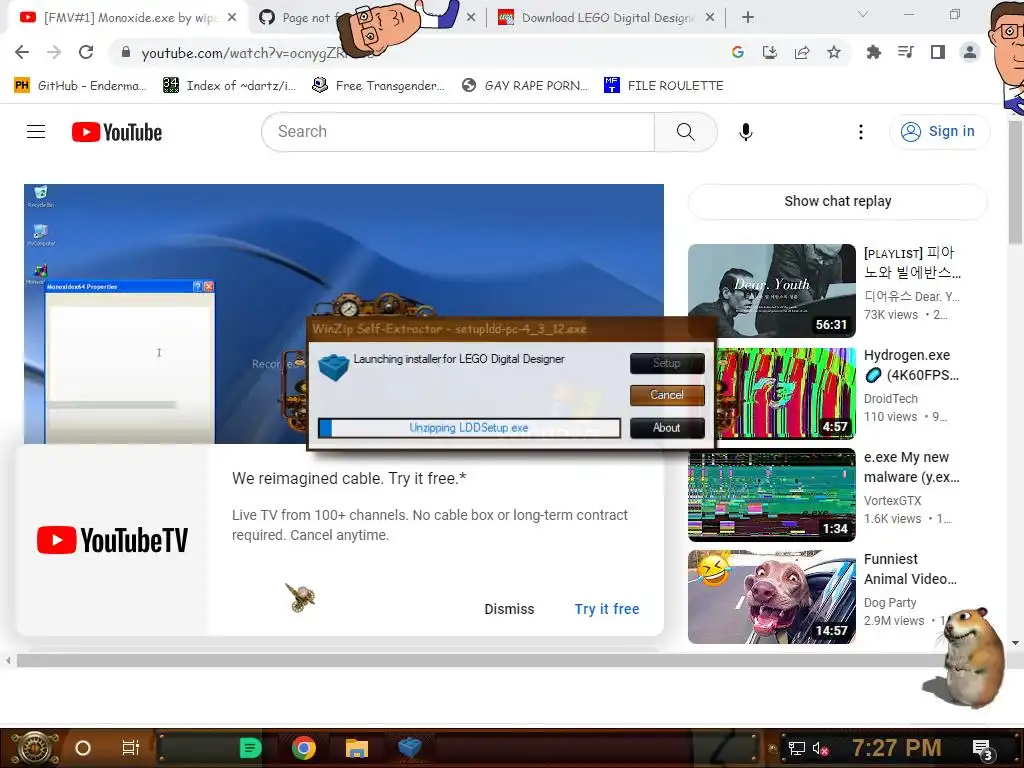The width and height of the screenshot is (1024, 768).
Task: Open Hydrogen.exe video thumbnail
Action: (786, 392)
